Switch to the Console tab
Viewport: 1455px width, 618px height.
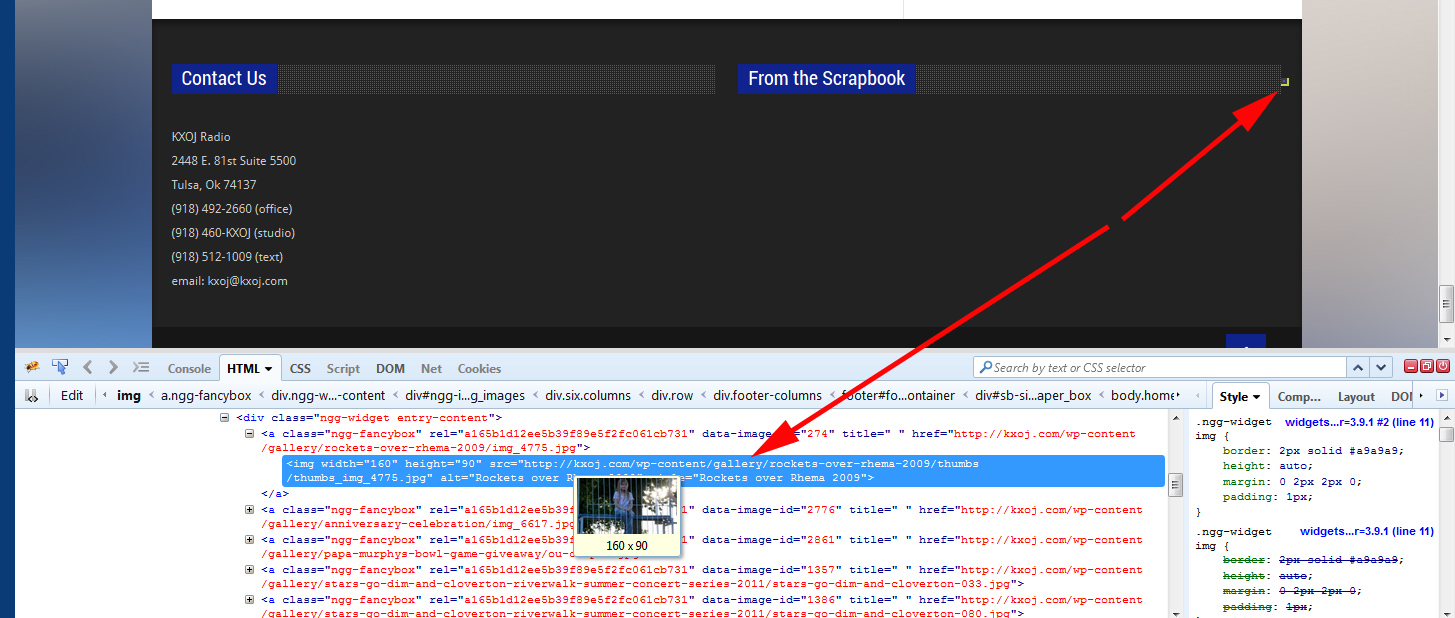tap(189, 369)
